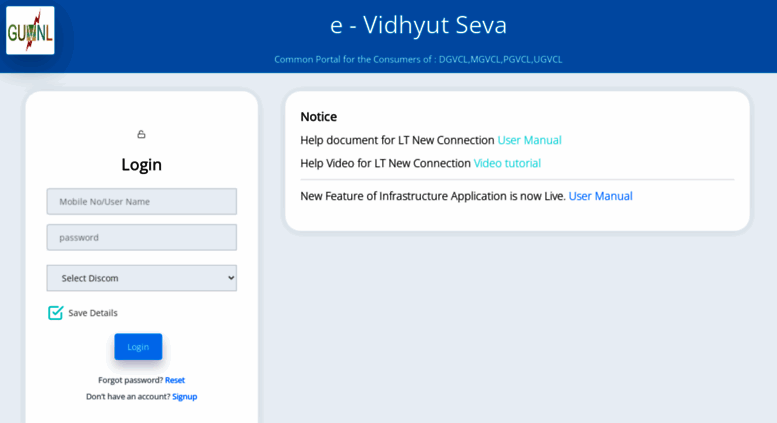This screenshot has height=423, width=777.
Task: Click the 'Forgot password?' text
Action: (130, 380)
